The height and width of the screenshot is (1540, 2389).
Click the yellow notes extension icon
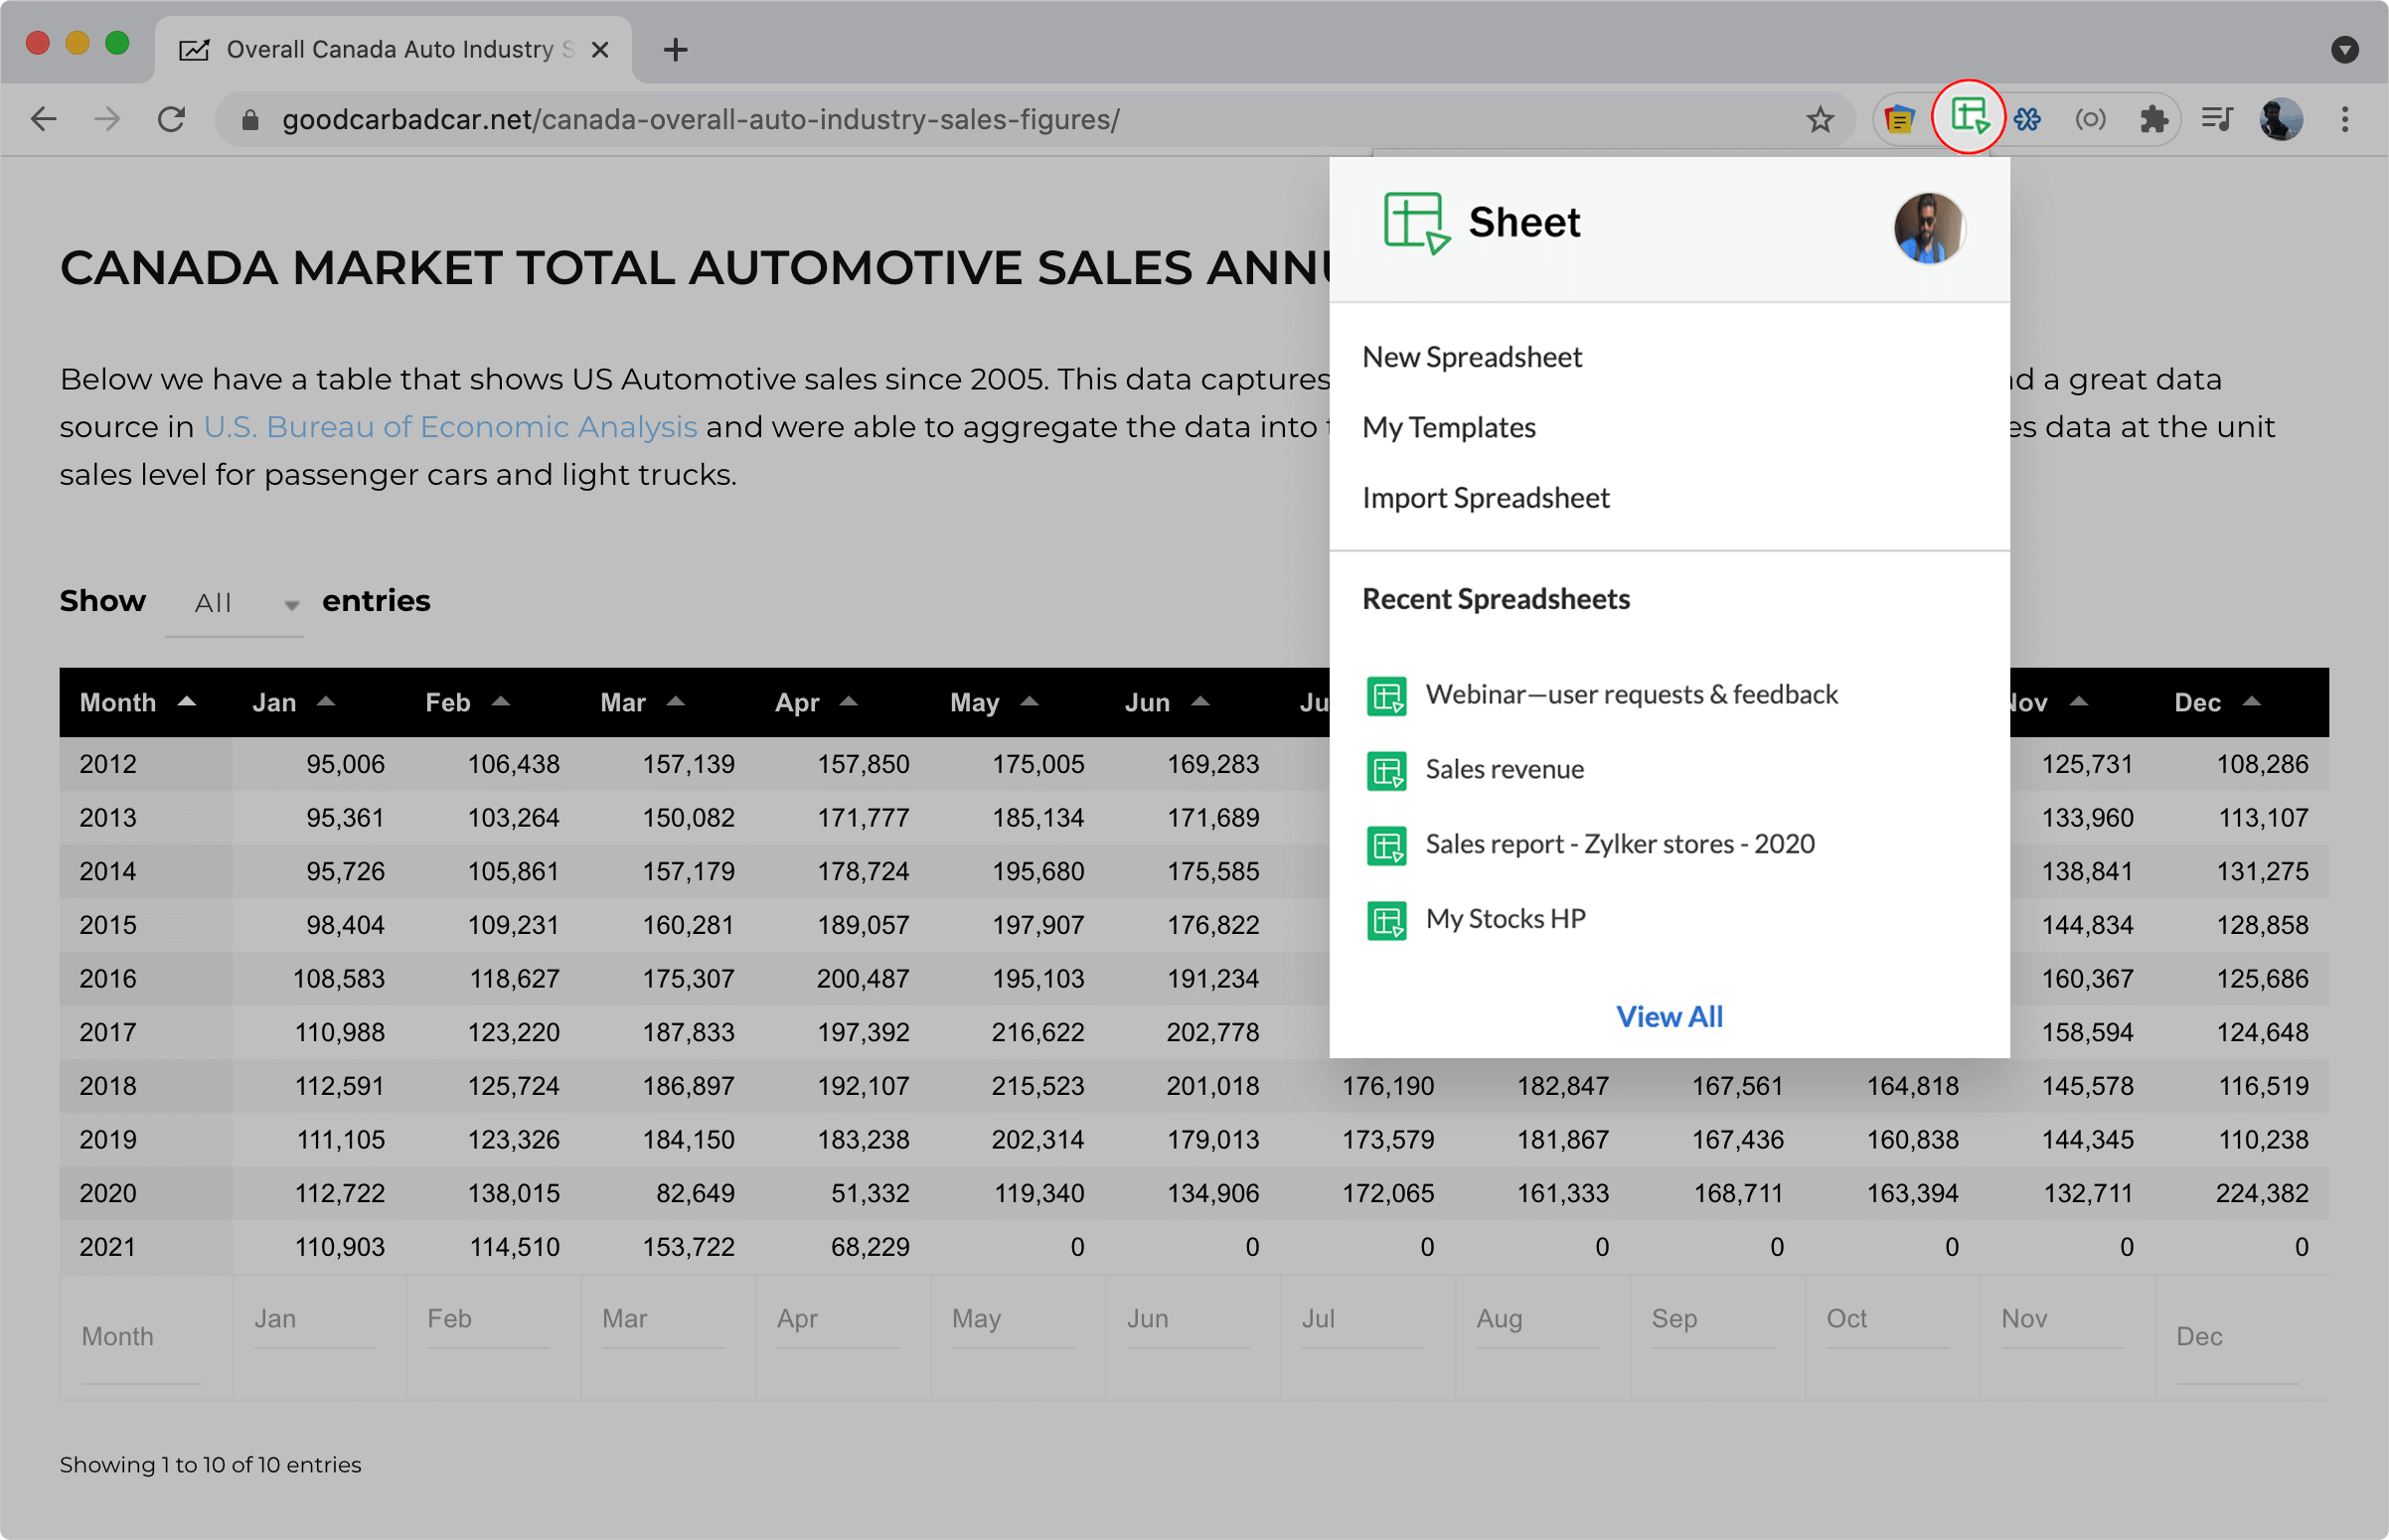click(1898, 120)
